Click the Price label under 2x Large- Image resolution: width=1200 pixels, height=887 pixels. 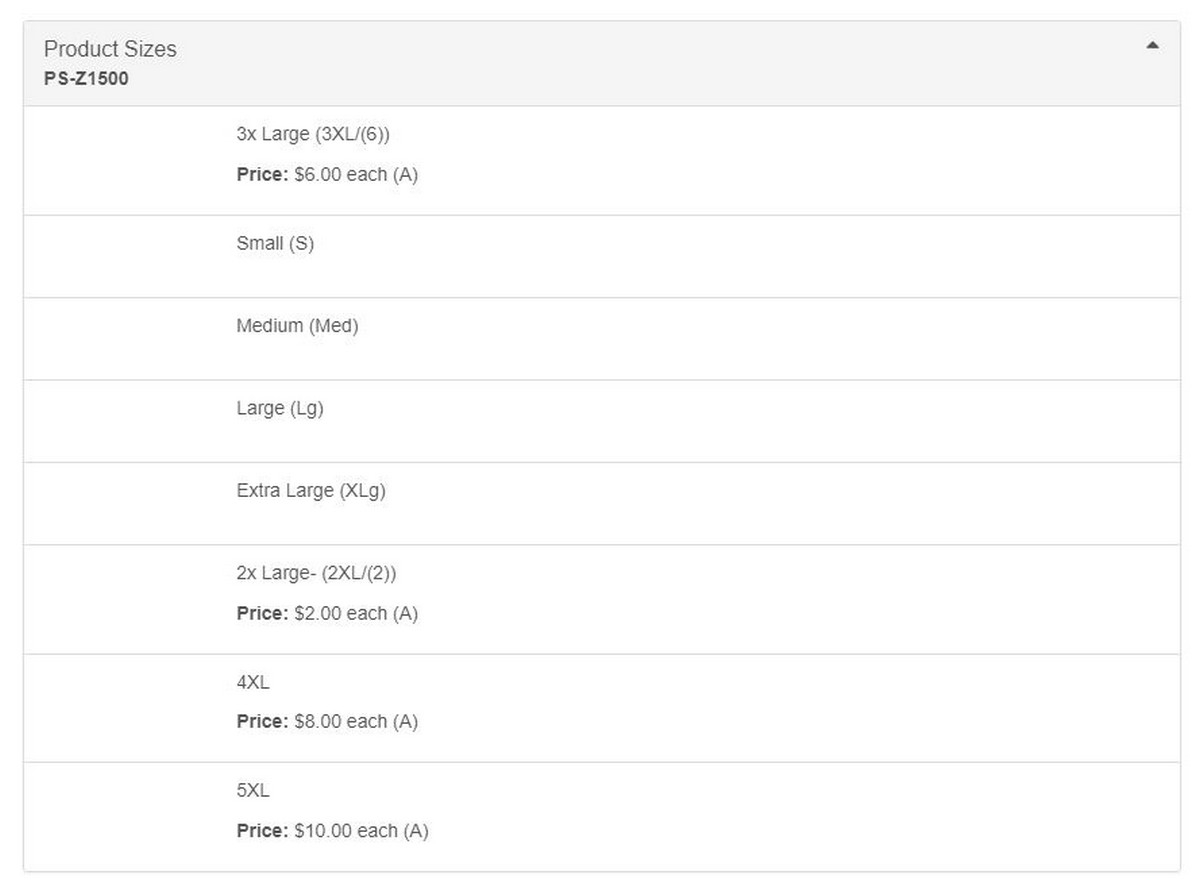(x=262, y=613)
